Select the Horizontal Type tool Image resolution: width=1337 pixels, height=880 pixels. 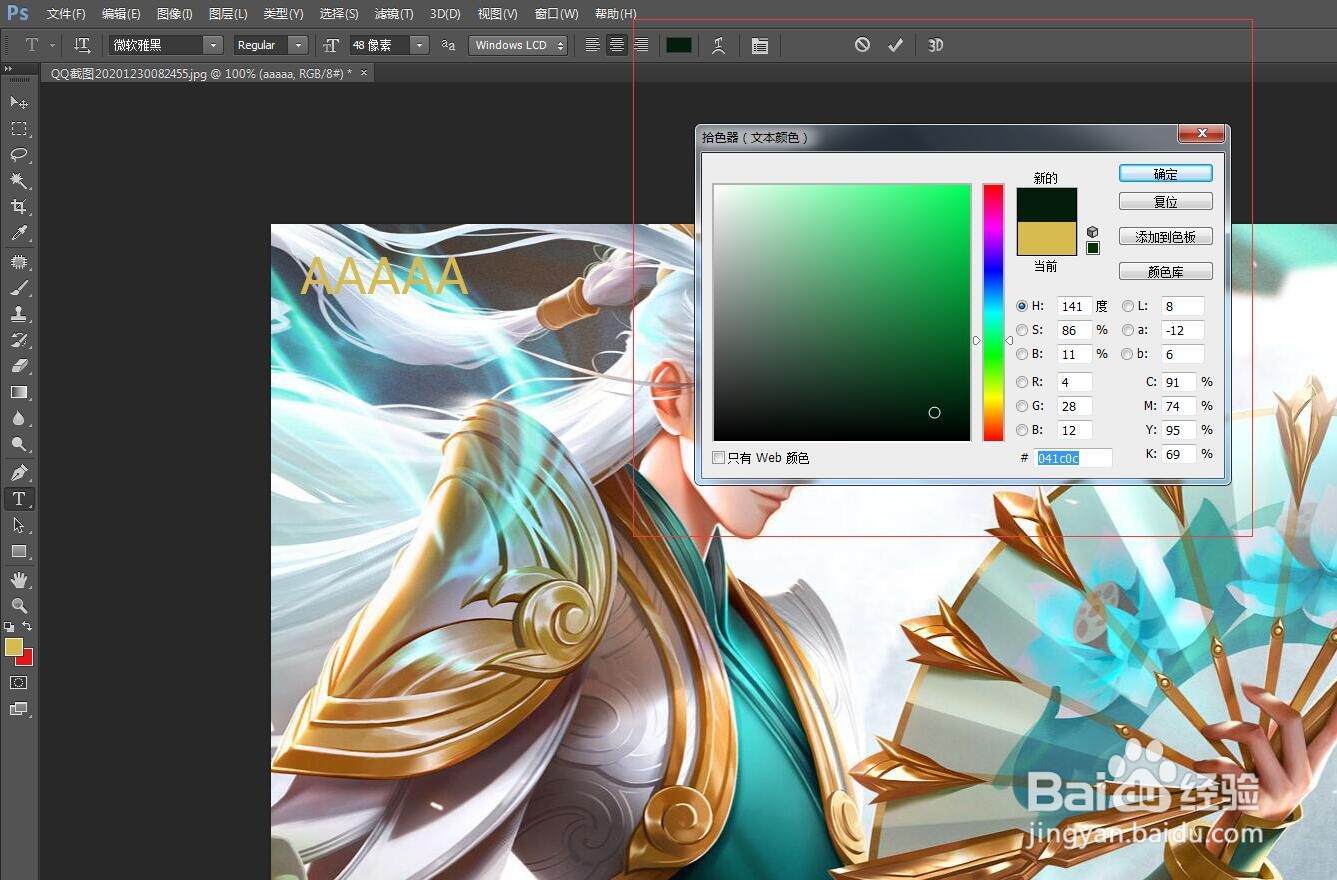tap(19, 498)
